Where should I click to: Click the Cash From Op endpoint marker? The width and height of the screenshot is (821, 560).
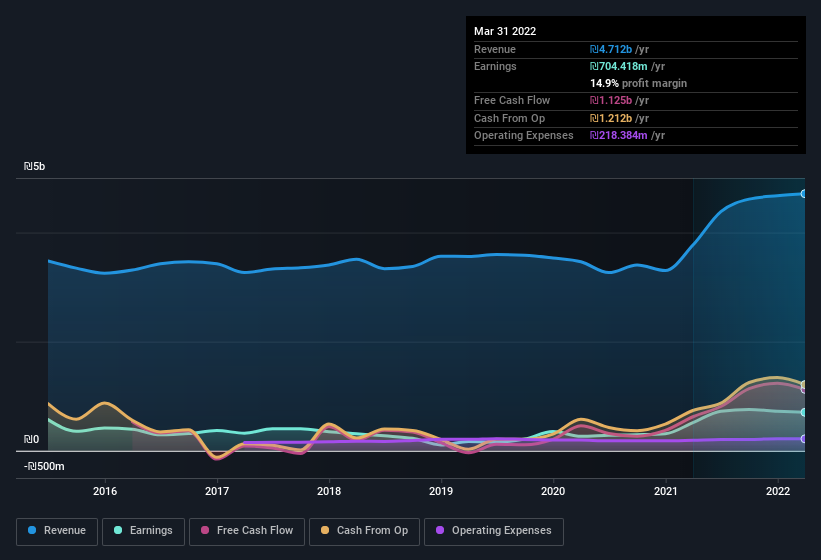pos(803,385)
